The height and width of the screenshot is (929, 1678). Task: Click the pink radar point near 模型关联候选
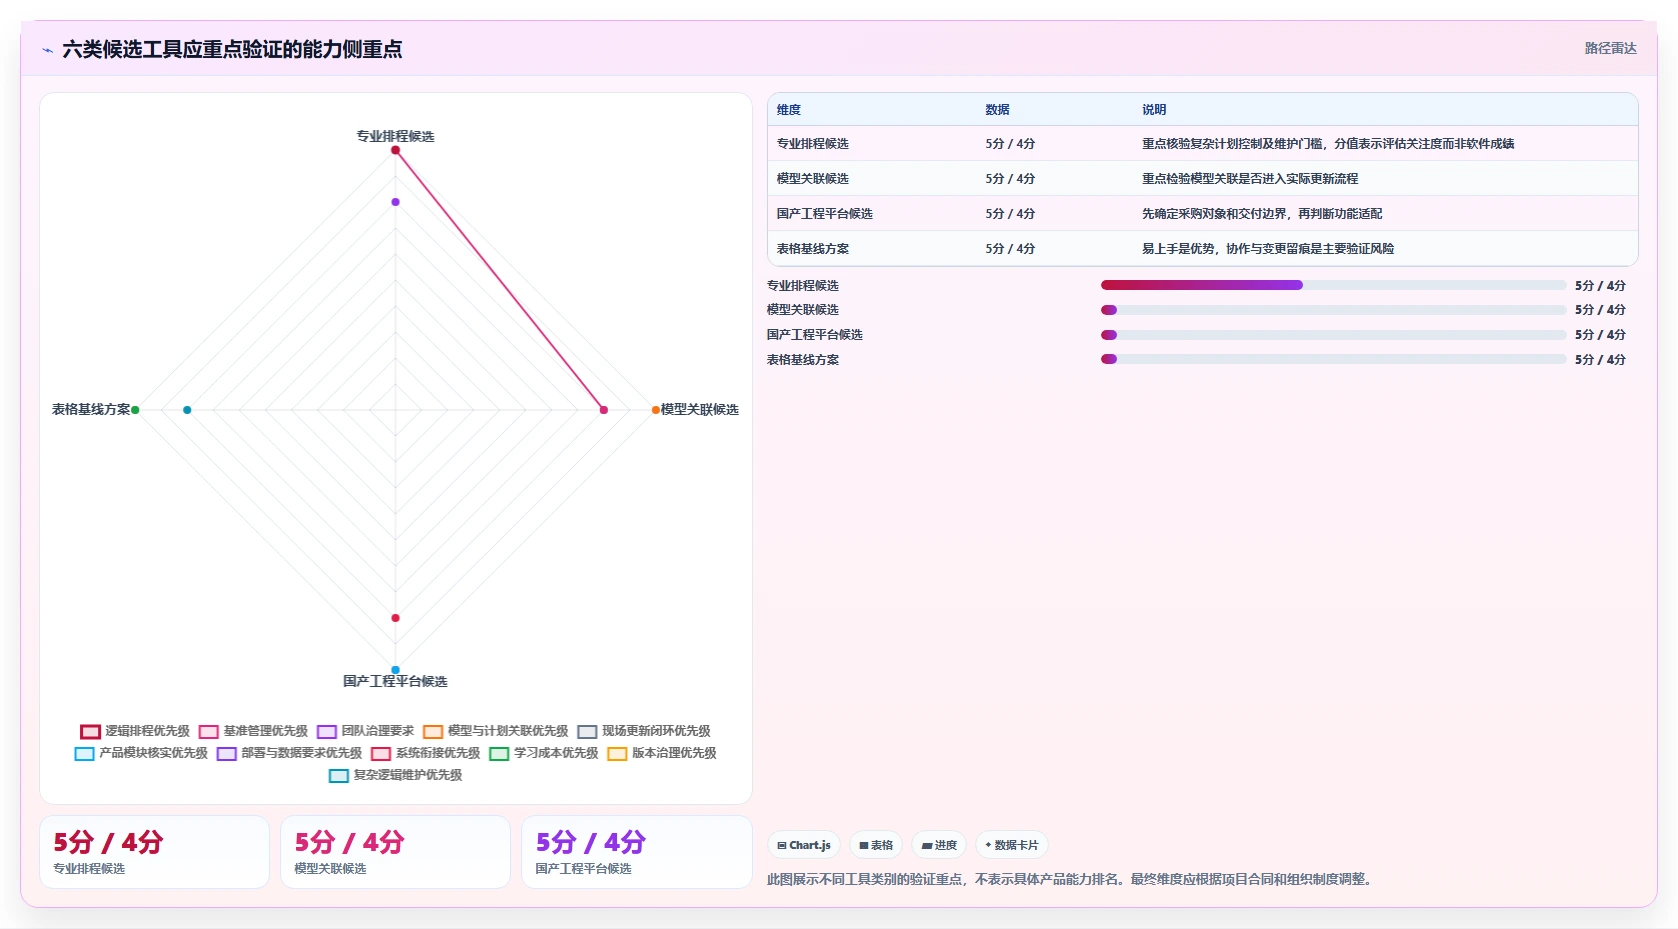pyautogui.click(x=603, y=410)
